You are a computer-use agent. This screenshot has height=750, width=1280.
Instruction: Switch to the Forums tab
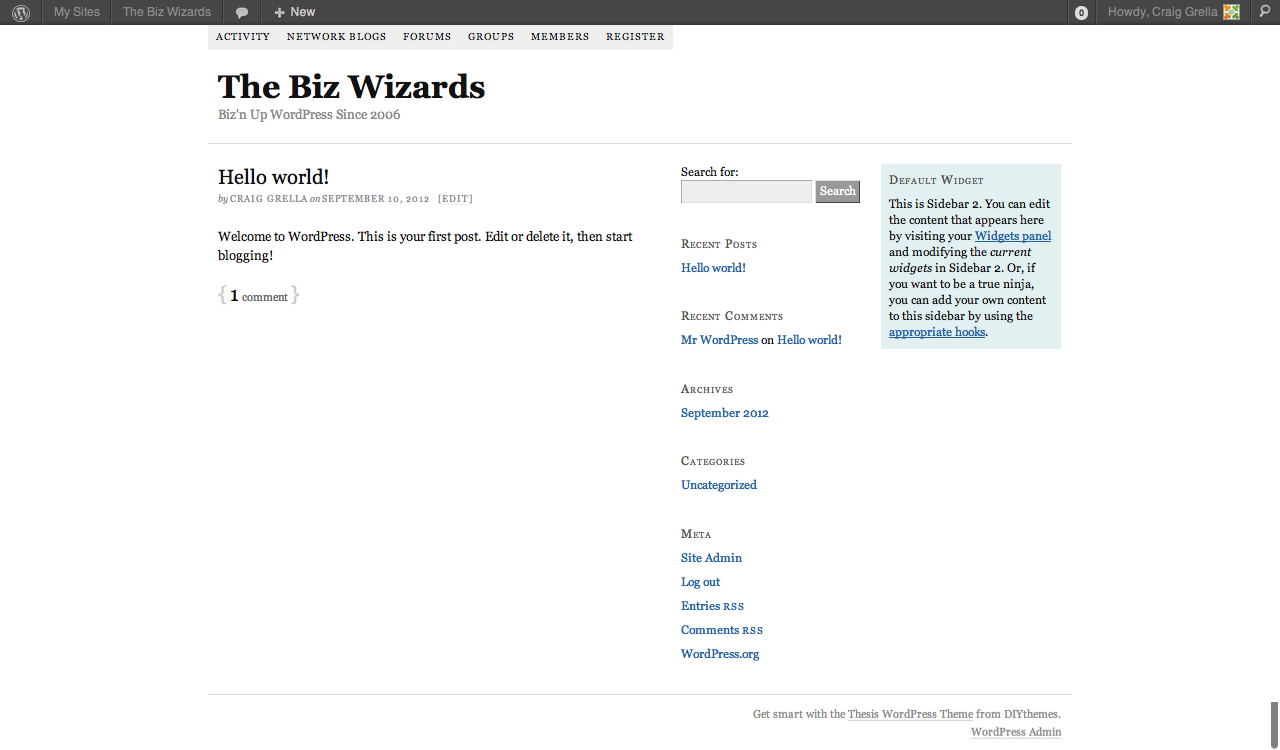point(427,37)
